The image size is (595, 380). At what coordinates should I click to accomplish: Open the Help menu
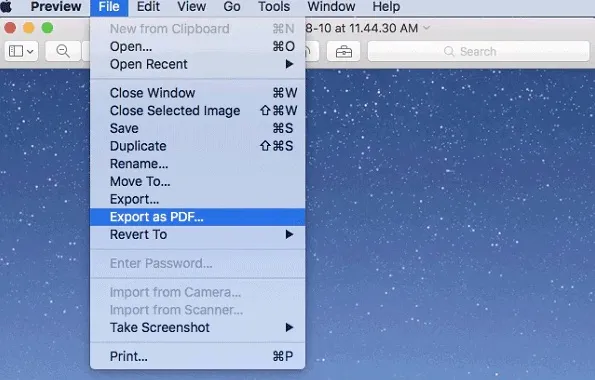[386, 6]
